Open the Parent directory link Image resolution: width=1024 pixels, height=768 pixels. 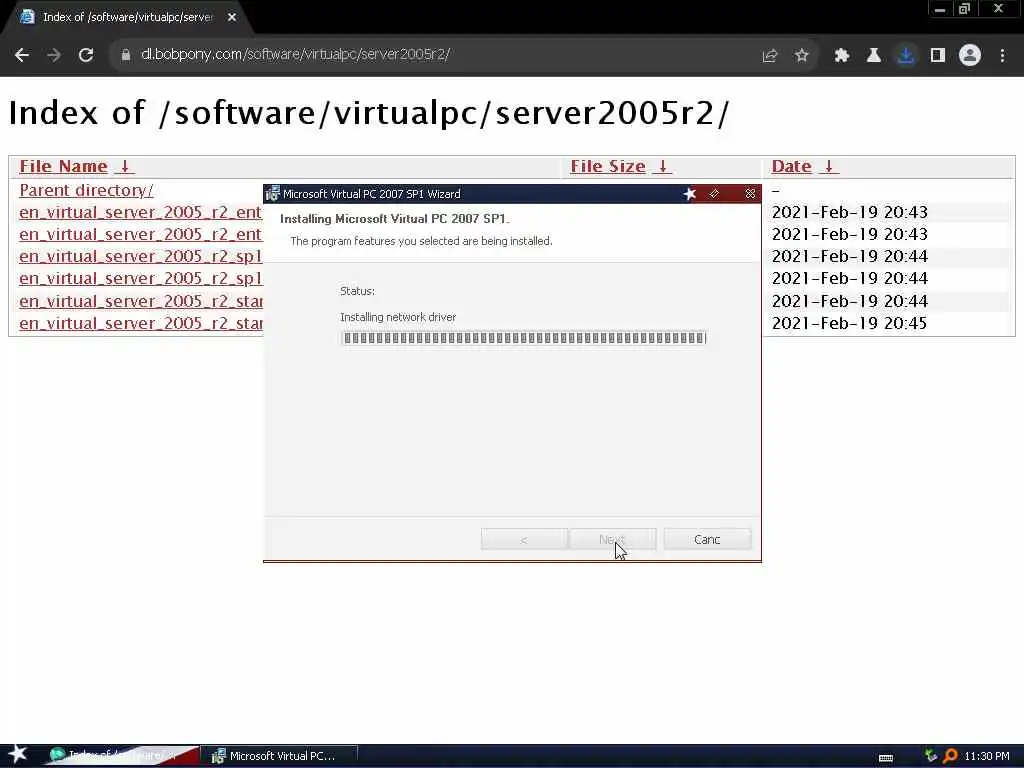pos(86,190)
